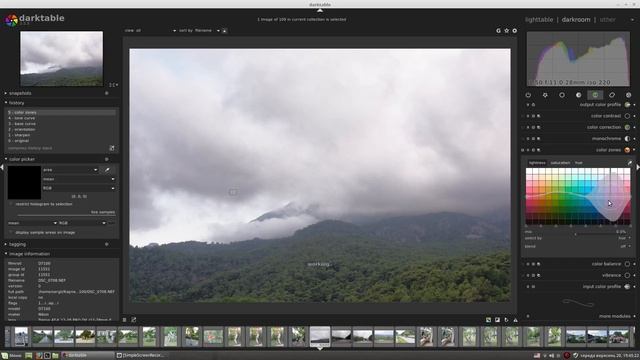Open snapshots panel presets icon
Viewport: 640px width, 360px height.
pos(107,93)
